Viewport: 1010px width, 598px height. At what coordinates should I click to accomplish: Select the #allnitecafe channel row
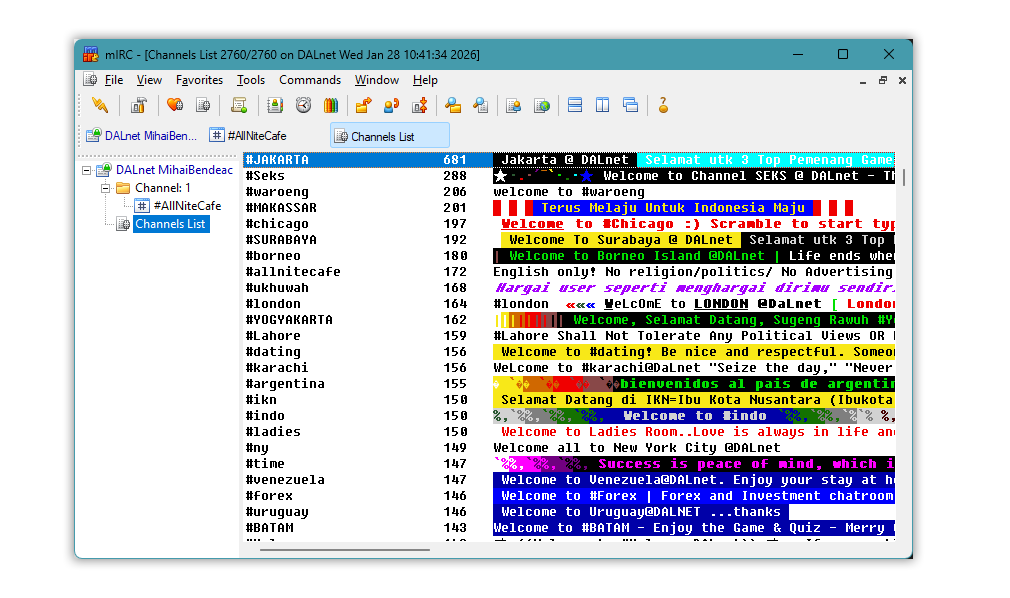click(x=569, y=272)
